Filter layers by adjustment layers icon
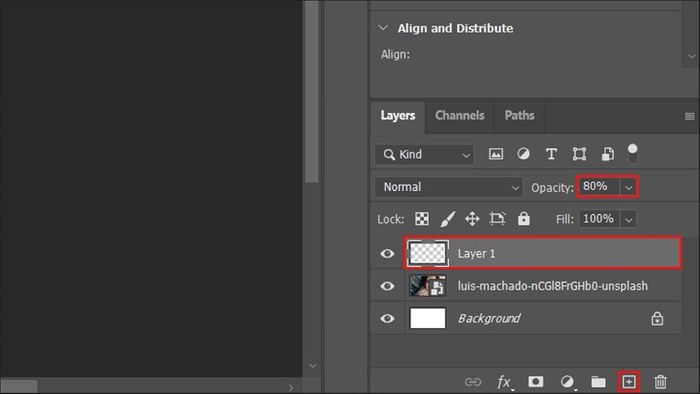Screen dimensions: 700x394 click(523, 154)
